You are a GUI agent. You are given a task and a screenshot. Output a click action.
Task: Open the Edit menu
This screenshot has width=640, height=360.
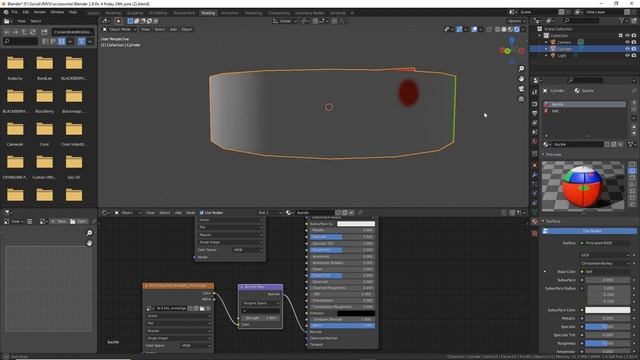coord(26,12)
